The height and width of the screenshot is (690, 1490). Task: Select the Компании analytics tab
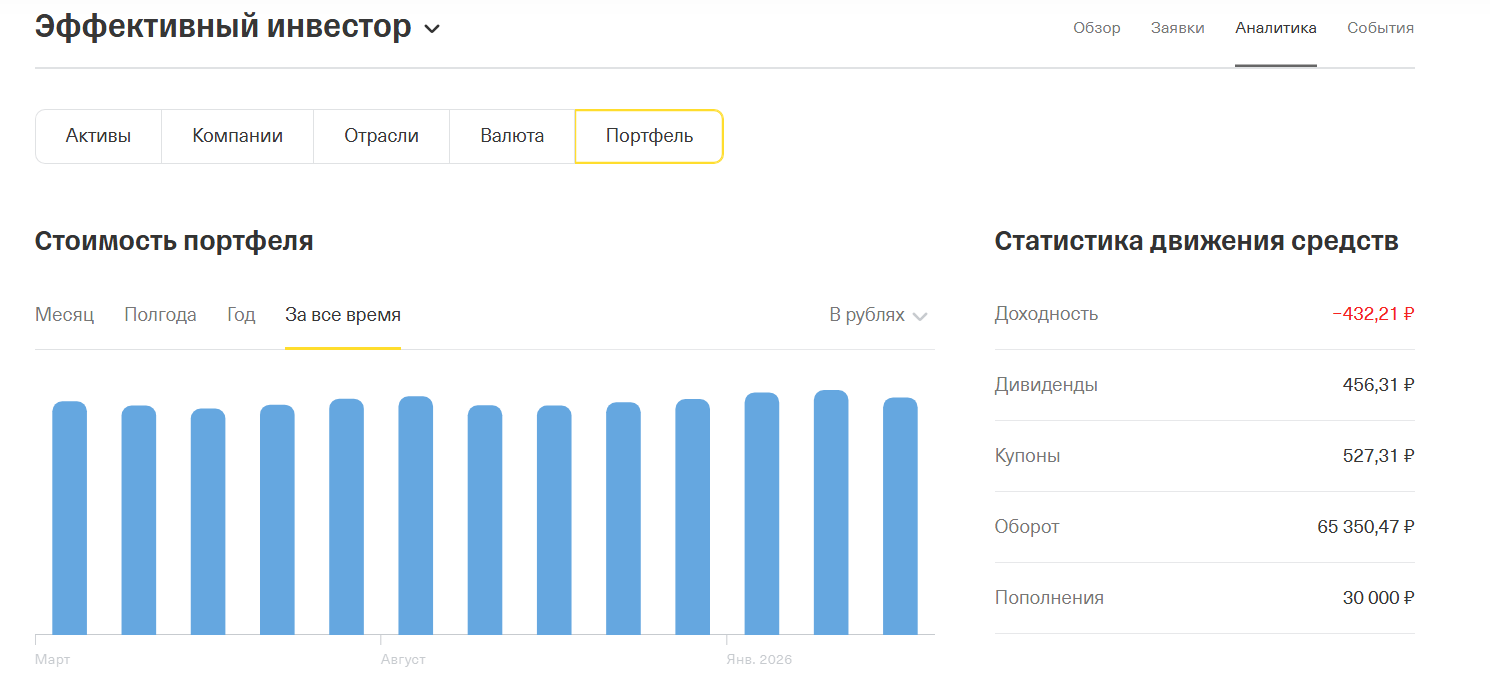pyautogui.click(x=237, y=136)
